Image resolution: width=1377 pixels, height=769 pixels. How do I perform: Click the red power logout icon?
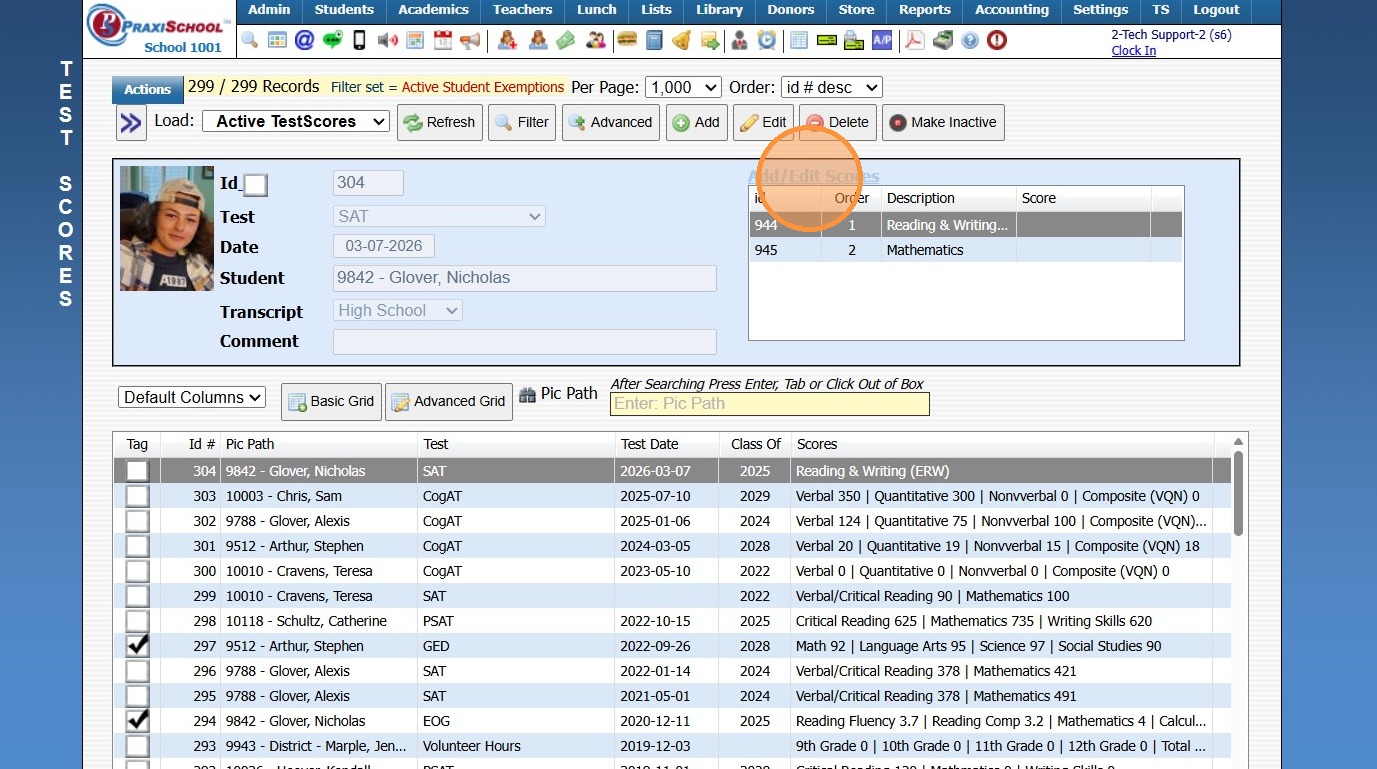point(996,41)
